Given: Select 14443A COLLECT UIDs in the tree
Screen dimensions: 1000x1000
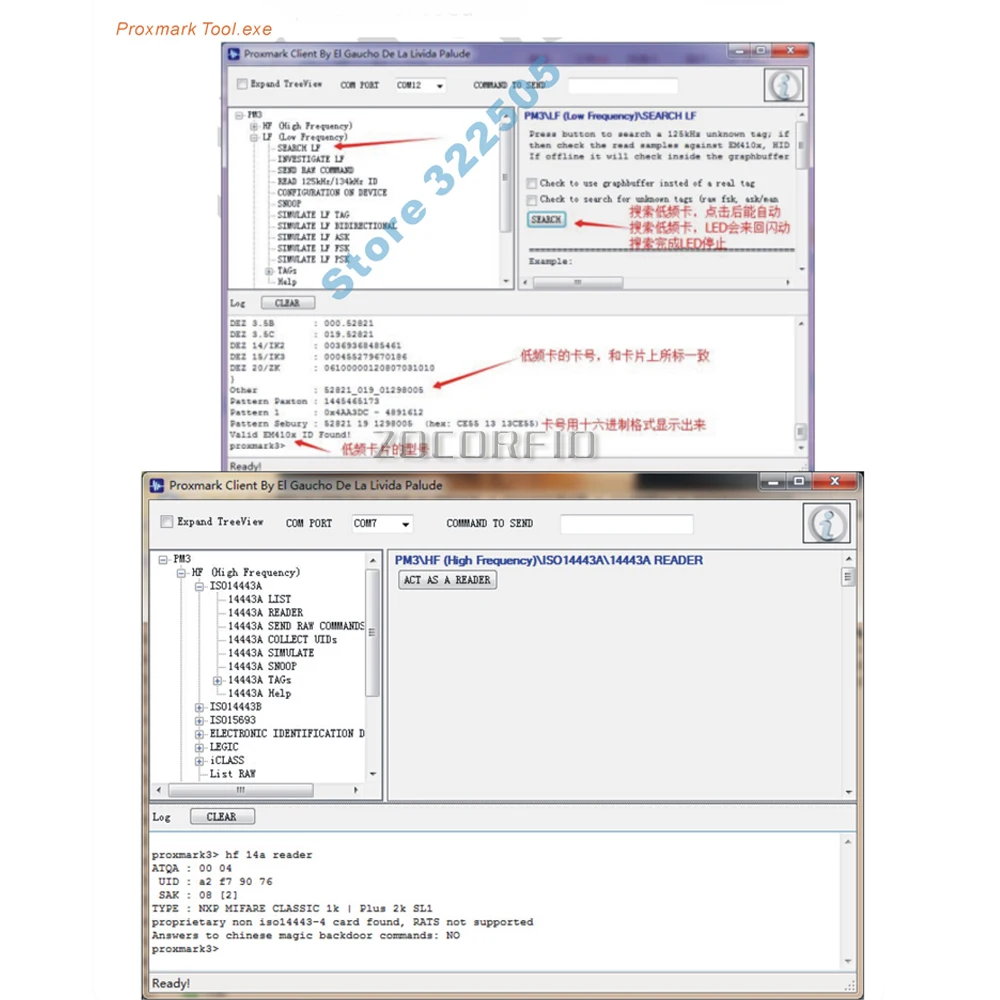Looking at the screenshot, I should [283, 640].
